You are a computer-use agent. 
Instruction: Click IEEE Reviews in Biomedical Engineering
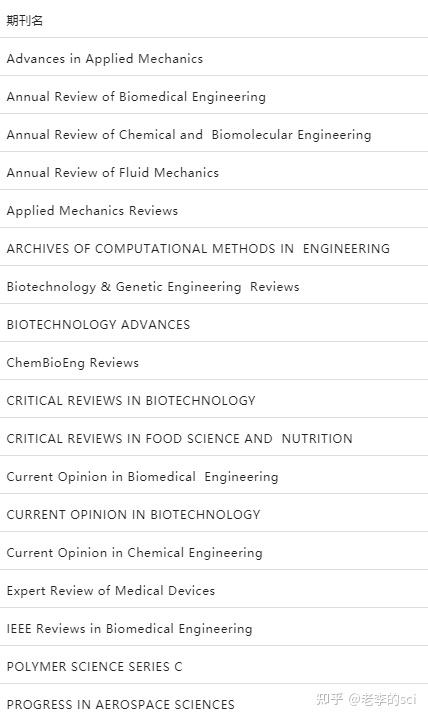click(x=129, y=629)
